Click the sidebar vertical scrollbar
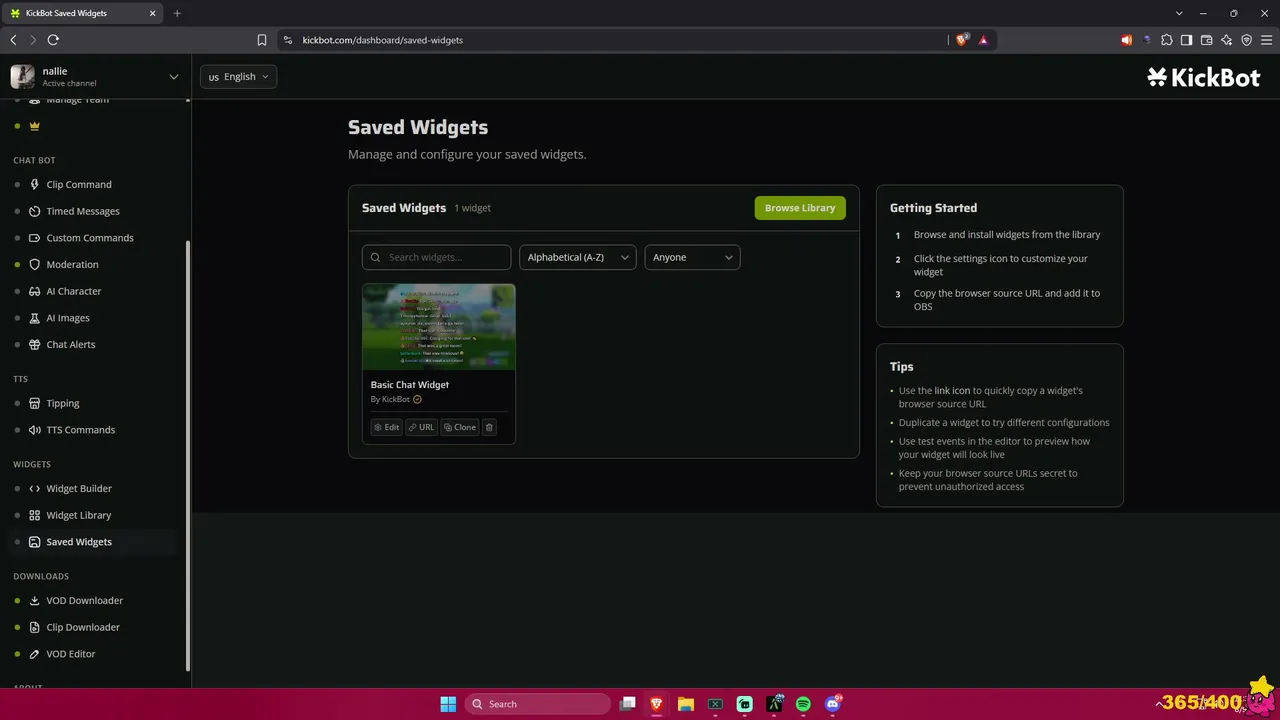The height and width of the screenshot is (720, 1280). point(187,456)
